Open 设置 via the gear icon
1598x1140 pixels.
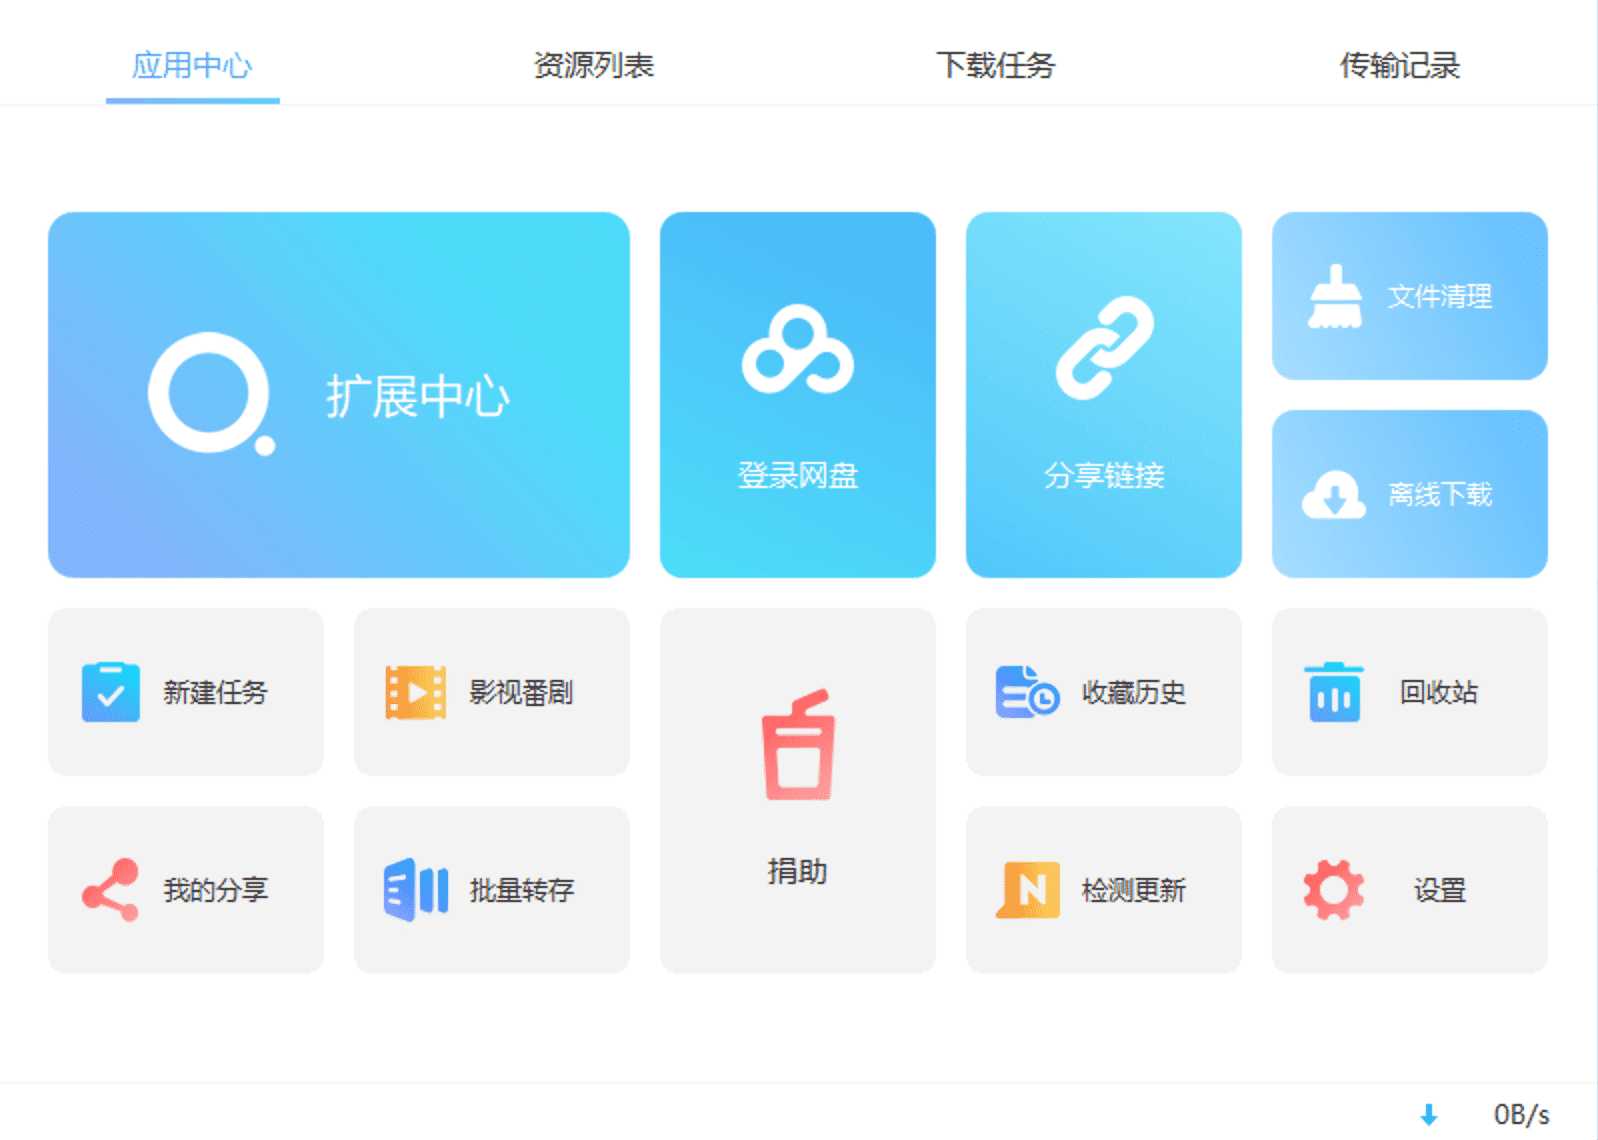1334,890
